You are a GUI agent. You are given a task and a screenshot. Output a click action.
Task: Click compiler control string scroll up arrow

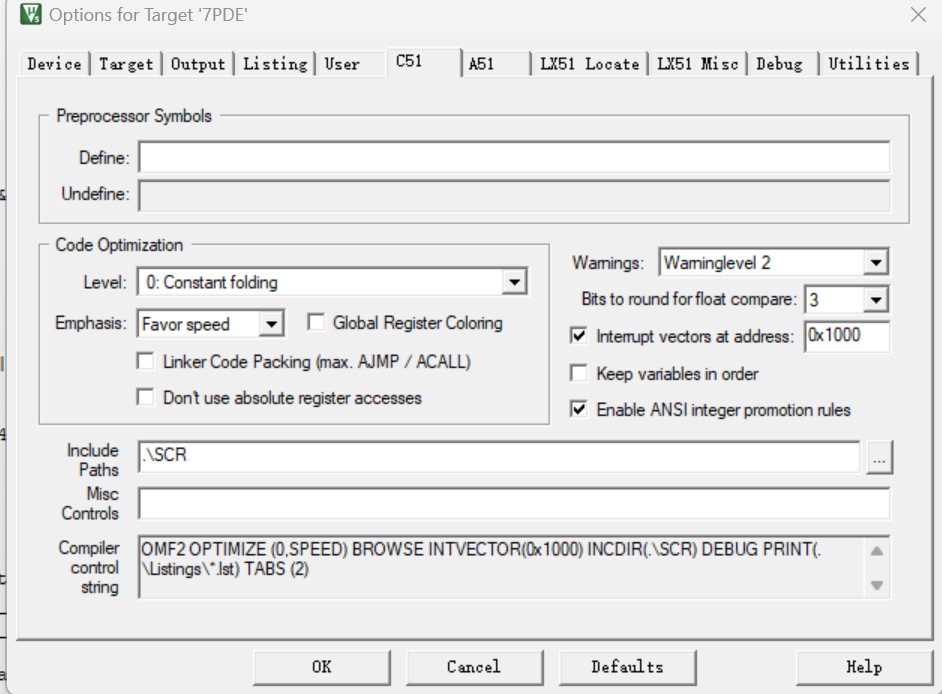point(877,550)
